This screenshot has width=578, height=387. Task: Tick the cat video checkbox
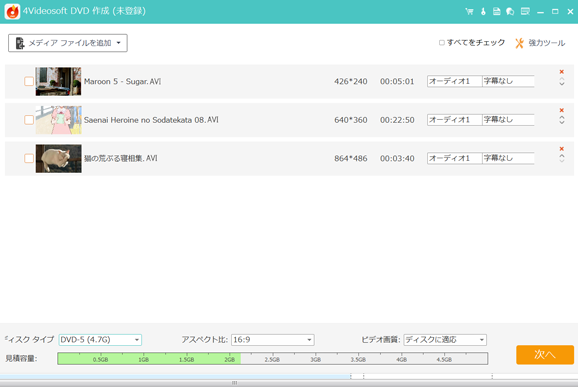(29, 158)
